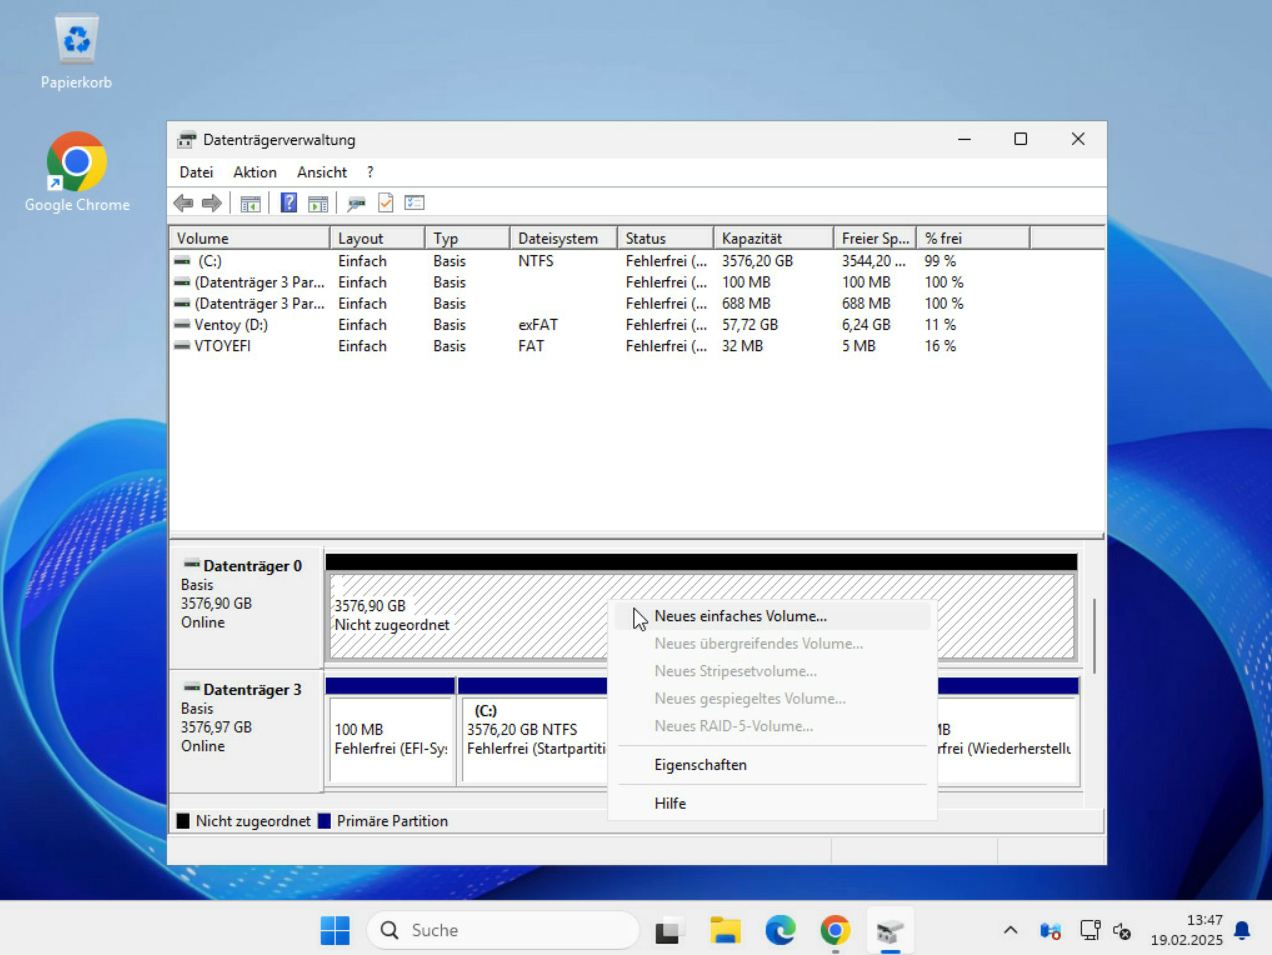Sort by the Typ column header
1272x955 pixels.
pyautogui.click(x=467, y=238)
